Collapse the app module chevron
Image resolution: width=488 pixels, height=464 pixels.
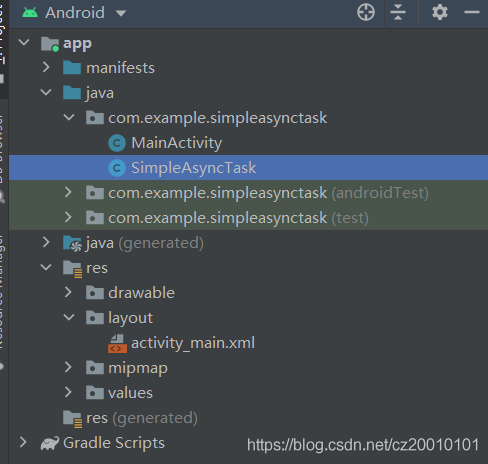(24, 42)
